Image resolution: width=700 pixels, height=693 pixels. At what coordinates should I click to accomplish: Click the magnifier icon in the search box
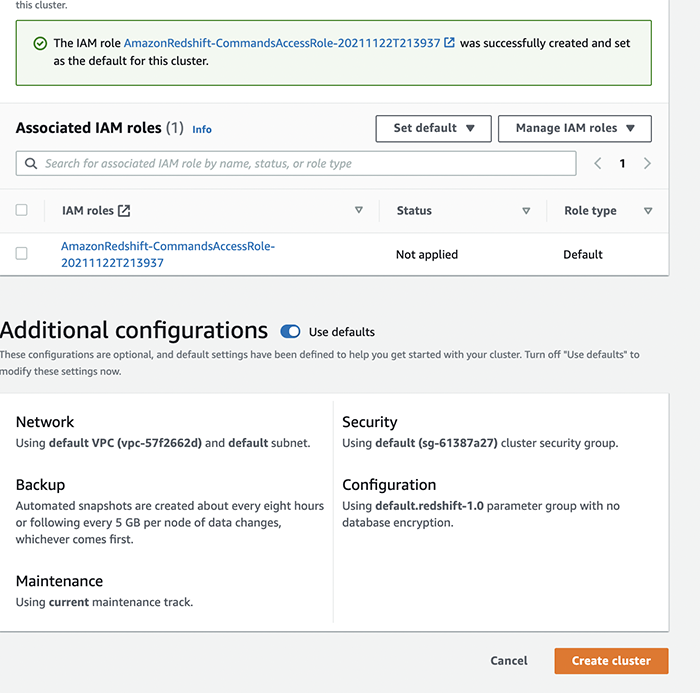pos(32,164)
